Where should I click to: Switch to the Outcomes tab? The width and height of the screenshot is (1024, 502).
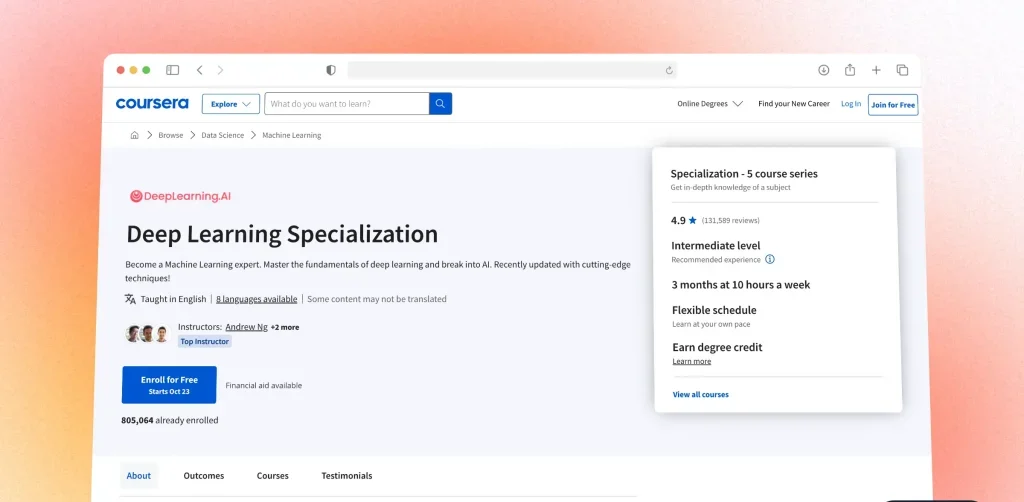204,476
